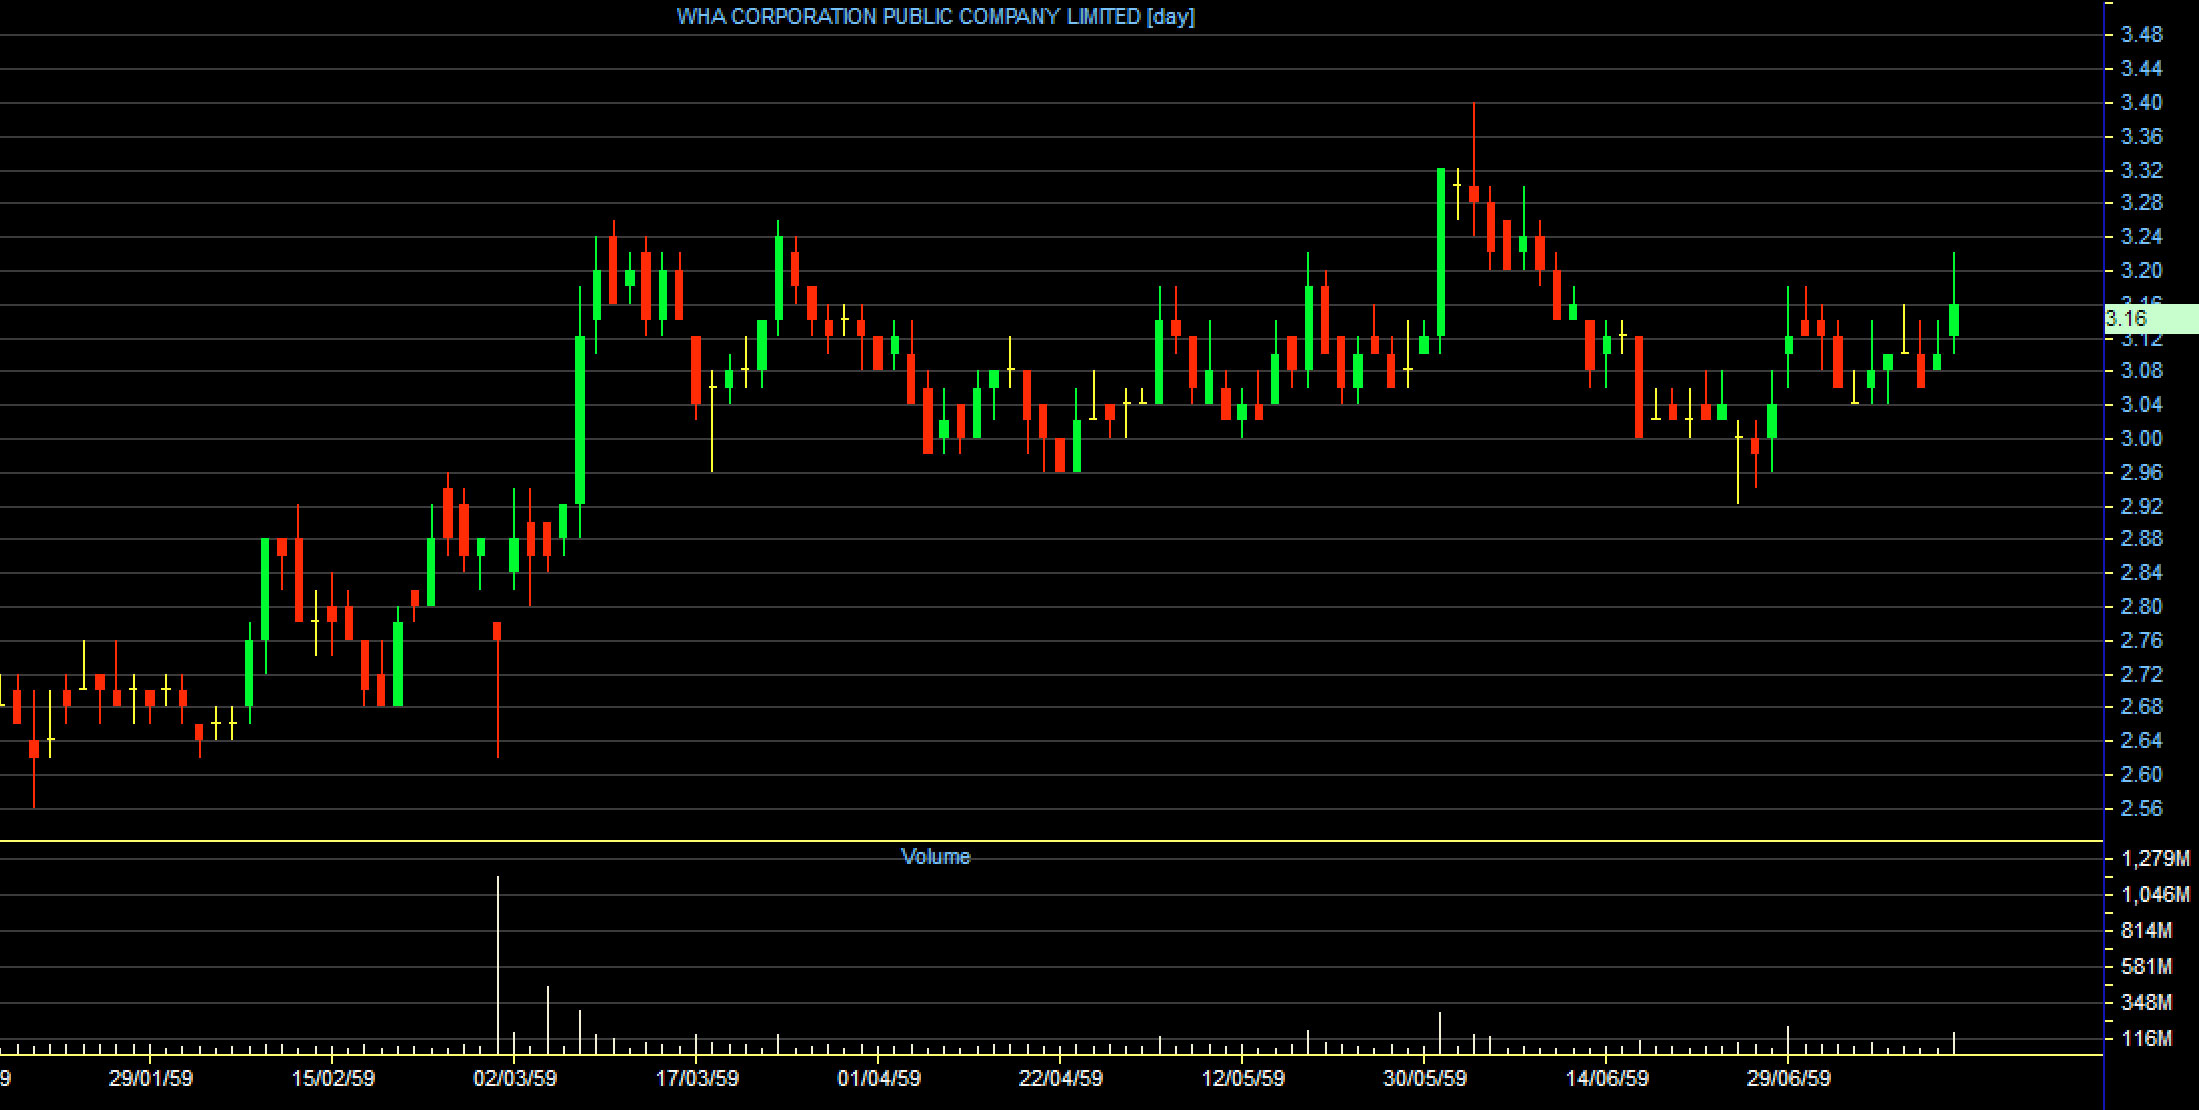Select the 01/04/59 date label

pyautogui.click(x=878, y=1078)
